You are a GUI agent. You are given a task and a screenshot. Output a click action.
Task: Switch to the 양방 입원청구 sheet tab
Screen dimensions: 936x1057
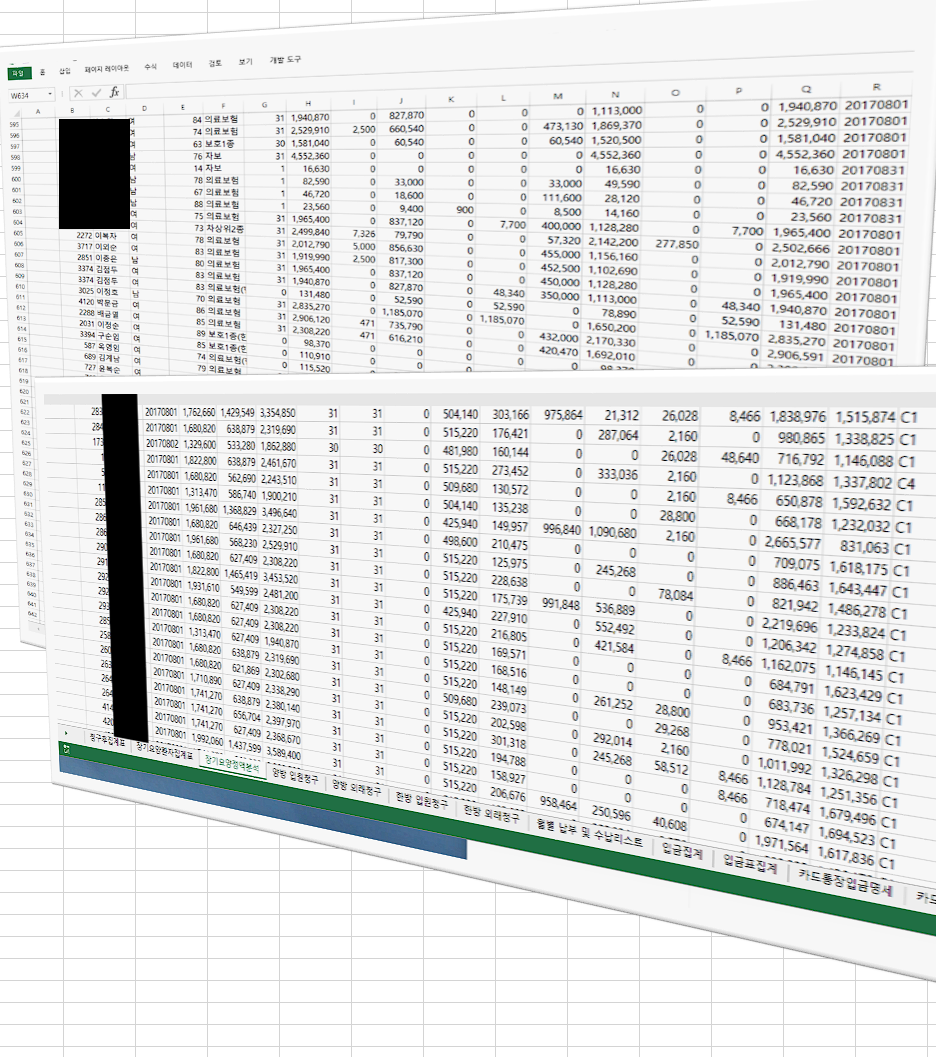pos(294,776)
